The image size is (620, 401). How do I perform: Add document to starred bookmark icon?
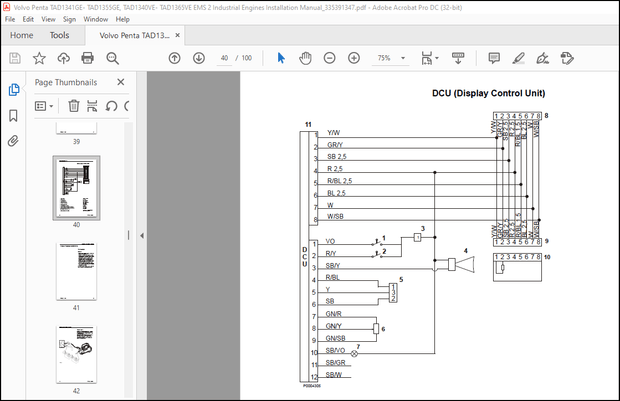[x=39, y=59]
